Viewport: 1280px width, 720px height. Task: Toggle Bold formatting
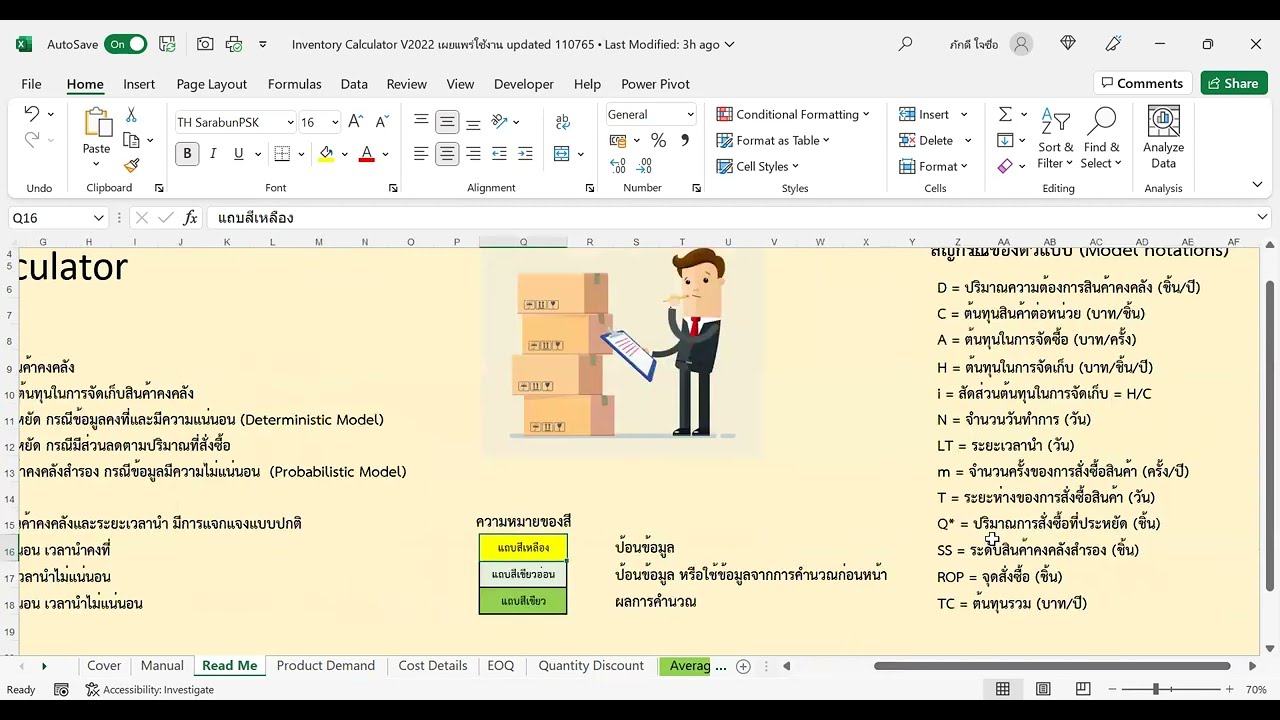click(187, 153)
